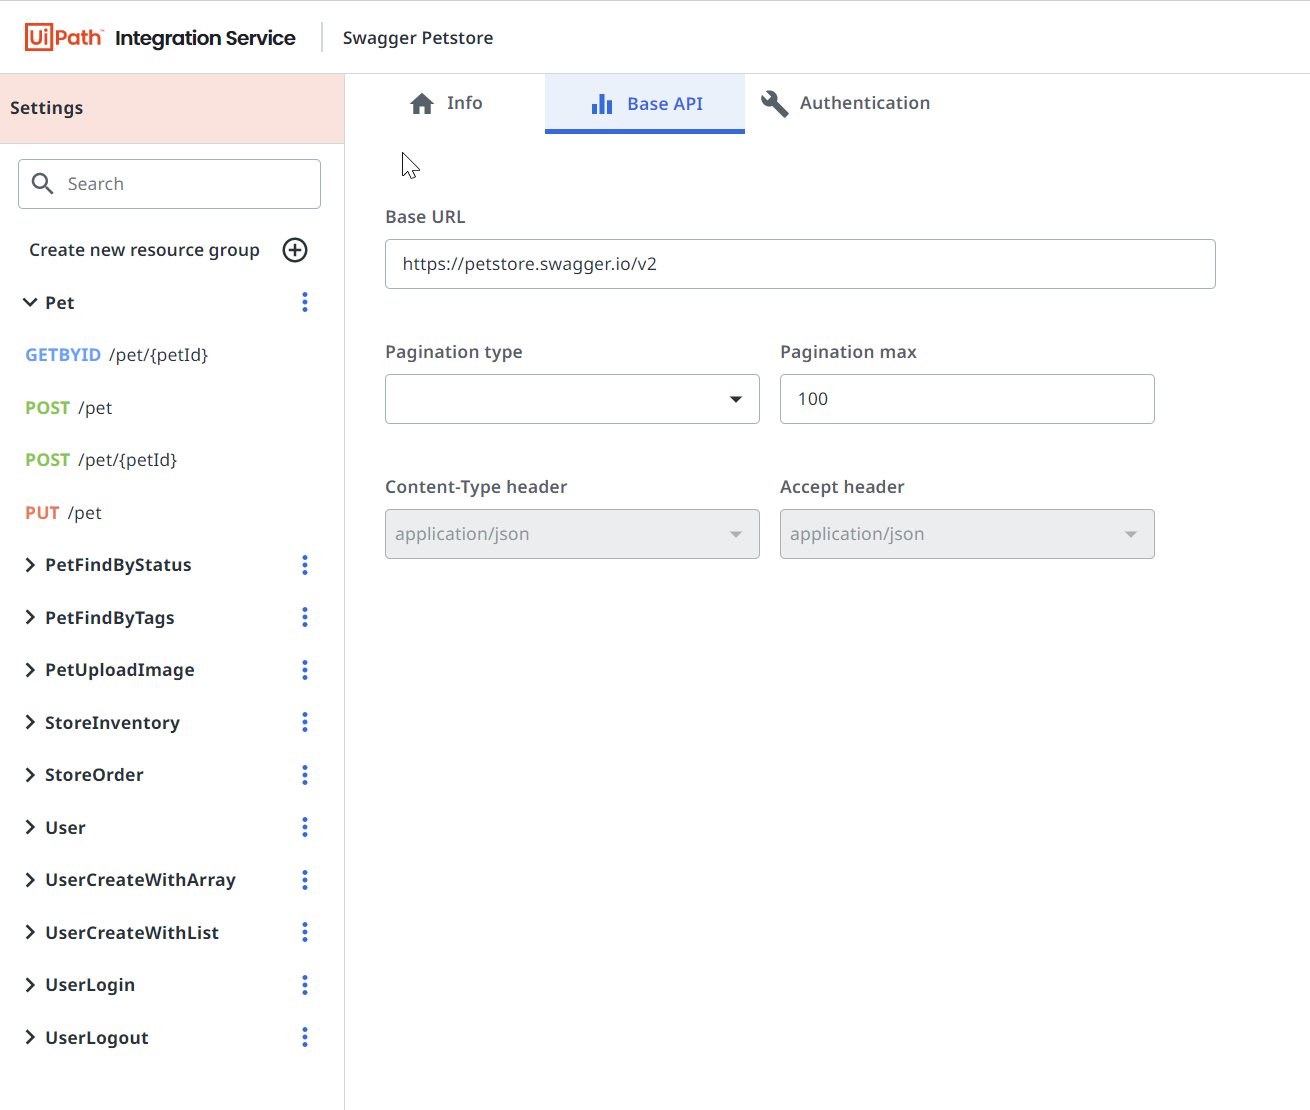Expand the UserLogin group chevron

pyautogui.click(x=30, y=985)
